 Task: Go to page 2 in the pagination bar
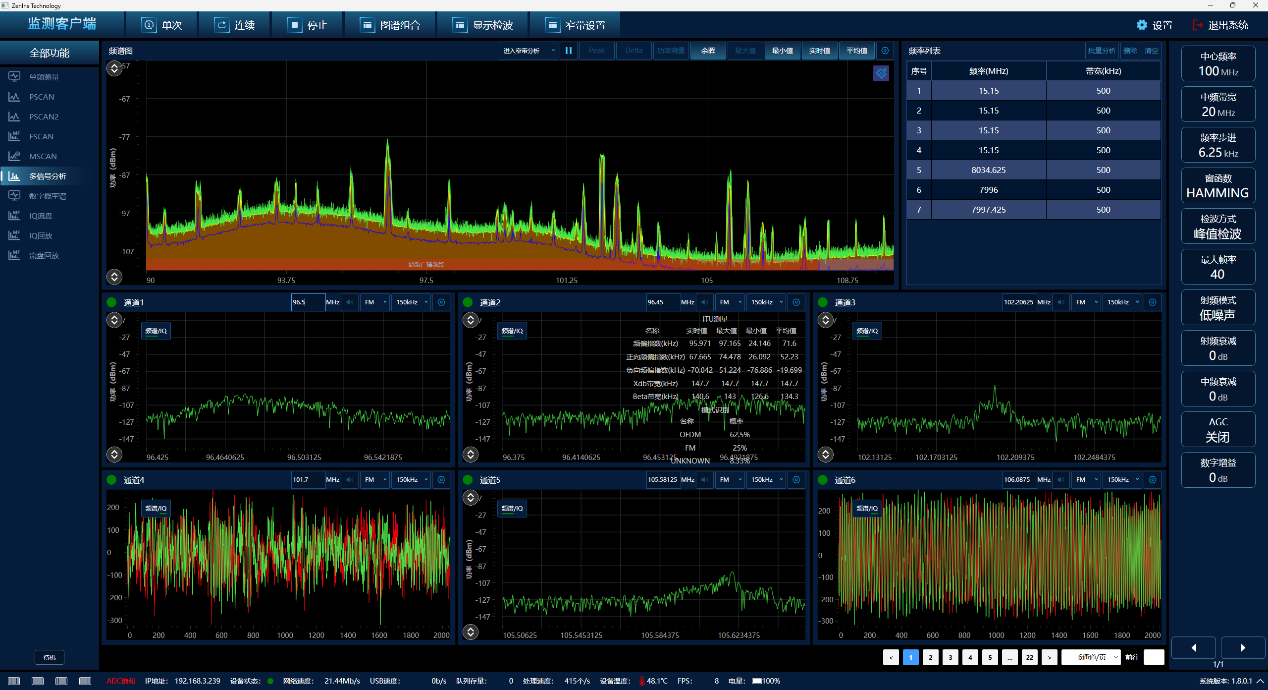(930, 657)
